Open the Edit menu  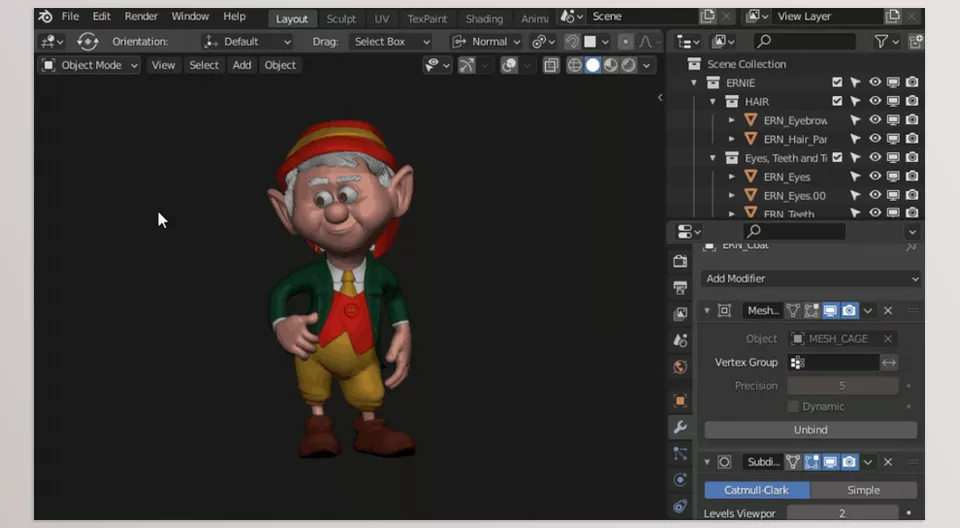tap(102, 17)
